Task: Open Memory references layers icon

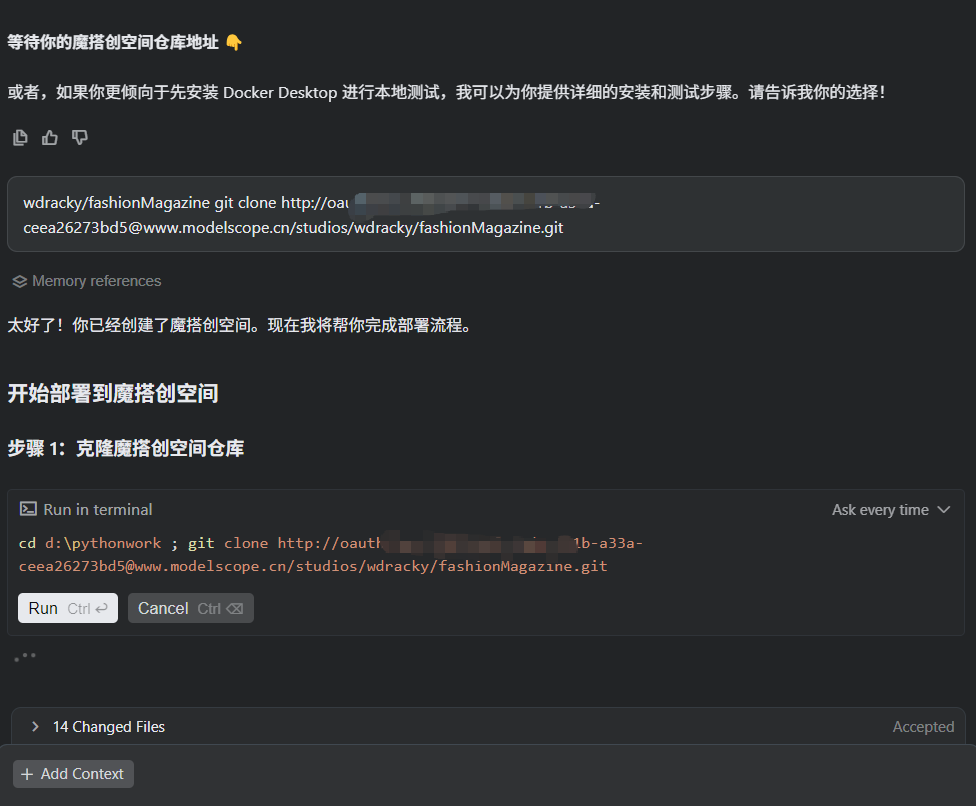Action: pyautogui.click(x=20, y=281)
